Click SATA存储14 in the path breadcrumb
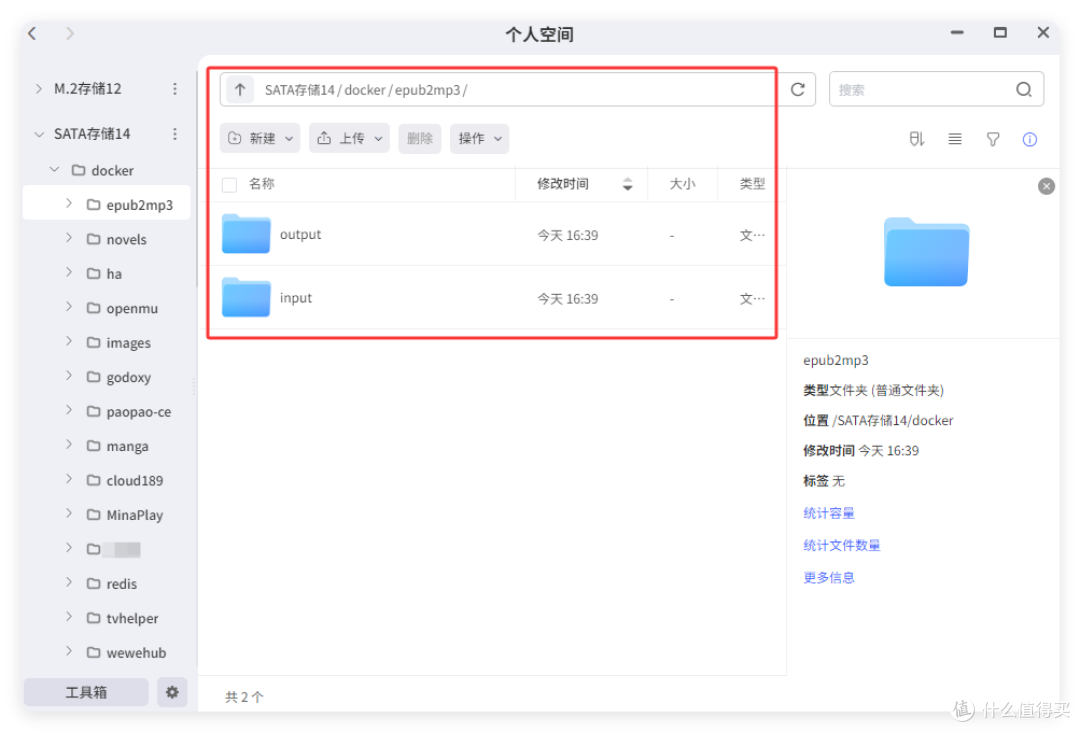This screenshot has height=732, width=1080. point(300,90)
